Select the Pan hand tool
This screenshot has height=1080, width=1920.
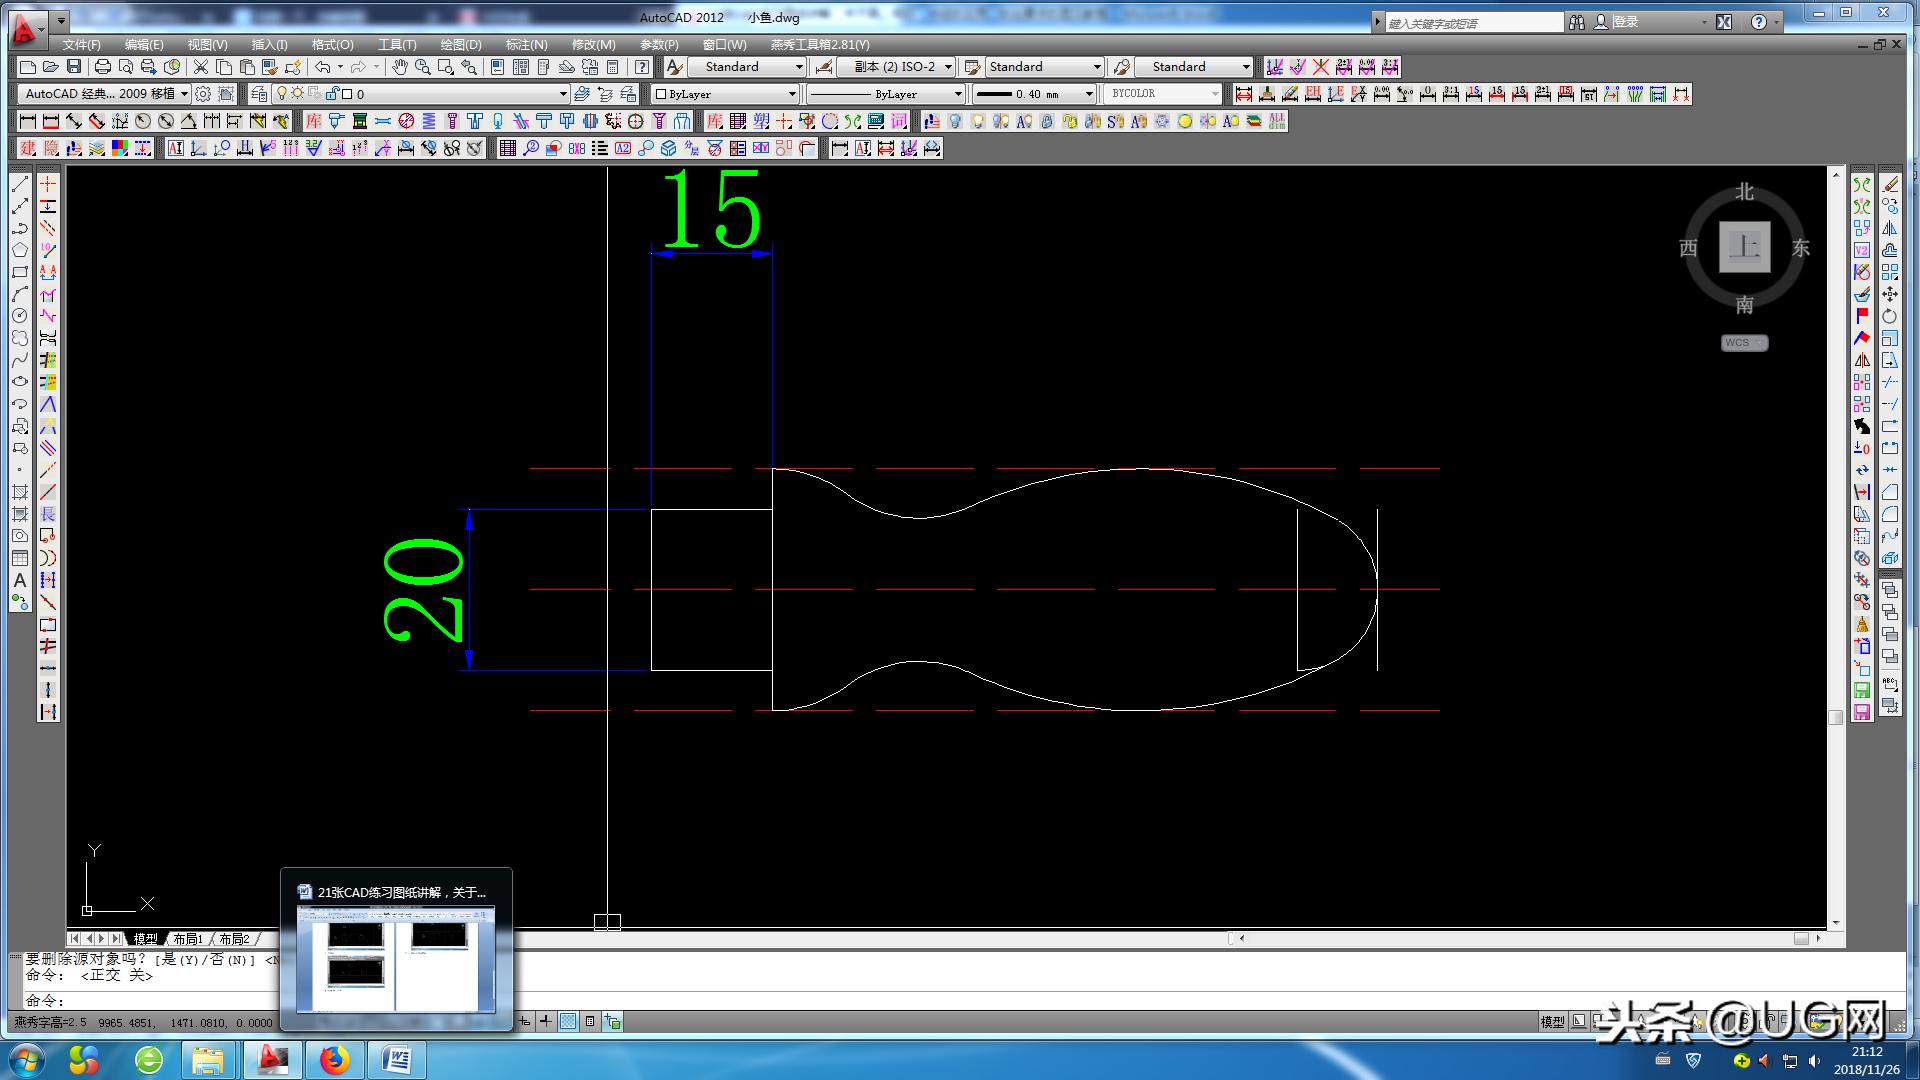[x=399, y=67]
